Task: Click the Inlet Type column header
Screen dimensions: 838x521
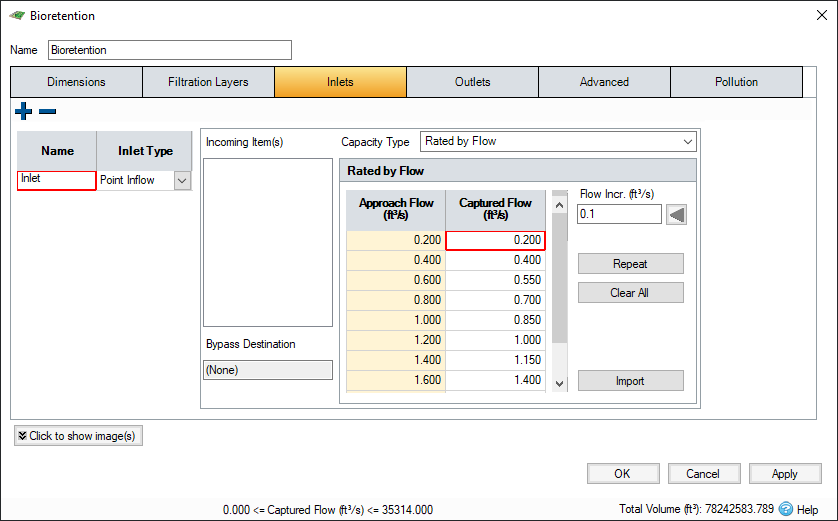Action: click(144, 151)
